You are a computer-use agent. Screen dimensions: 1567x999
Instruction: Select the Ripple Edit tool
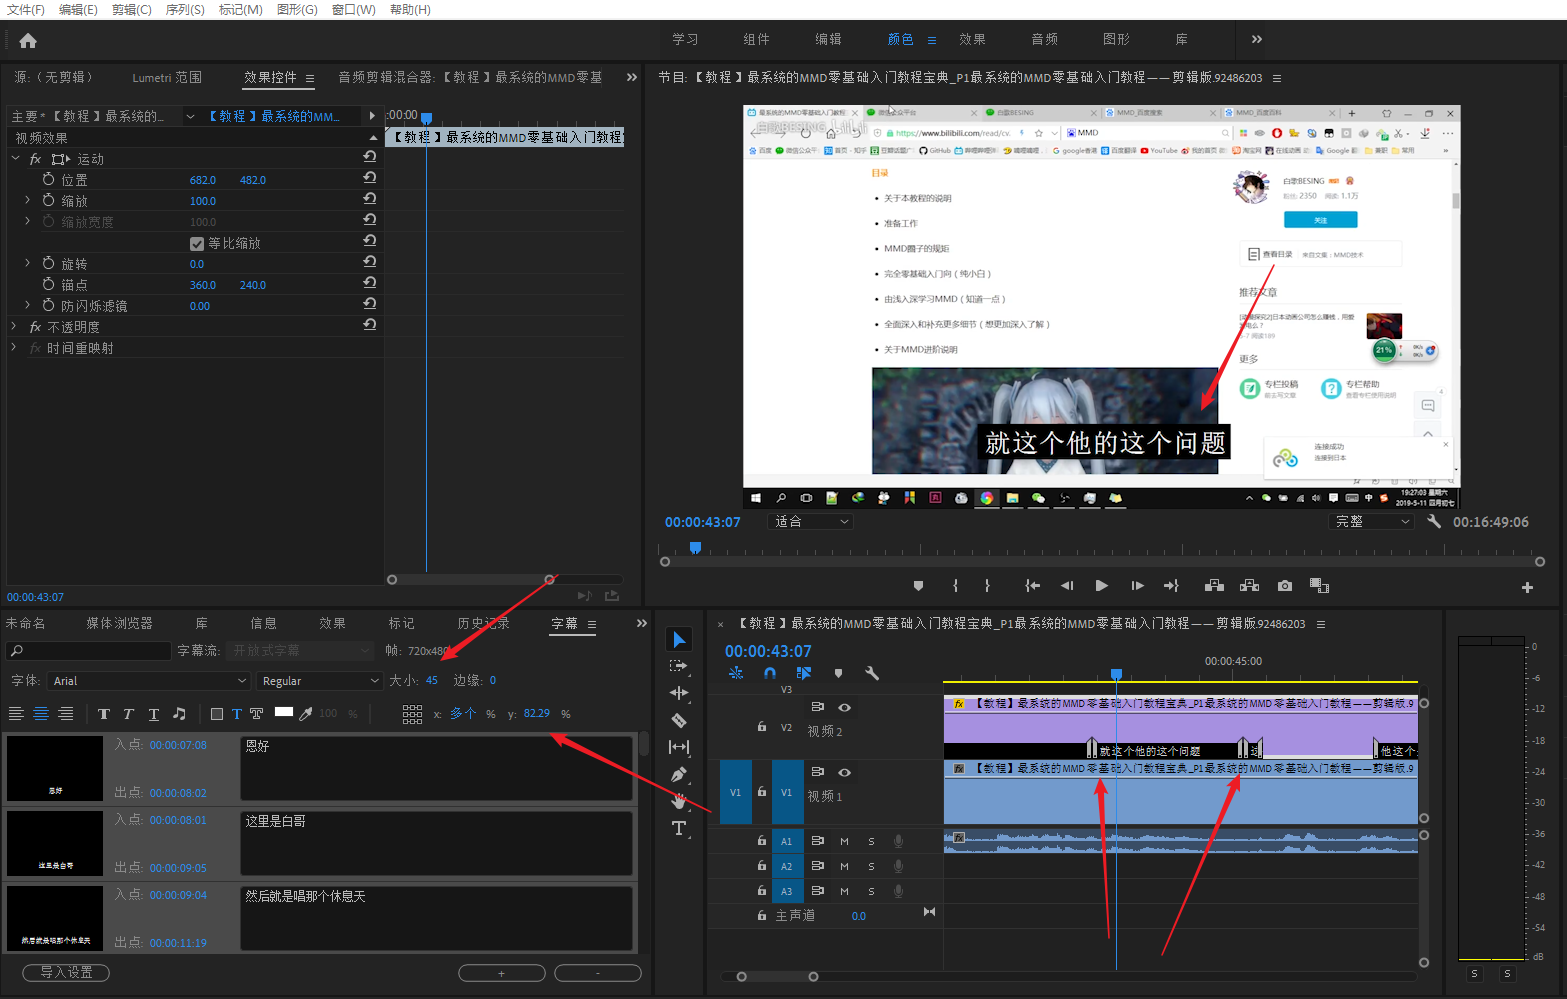[679, 693]
